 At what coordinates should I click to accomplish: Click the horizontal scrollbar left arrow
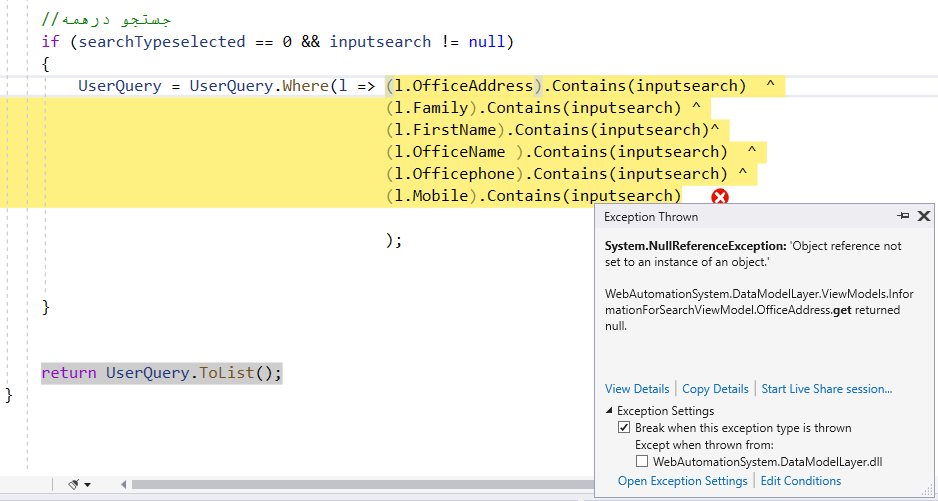[x=124, y=484]
